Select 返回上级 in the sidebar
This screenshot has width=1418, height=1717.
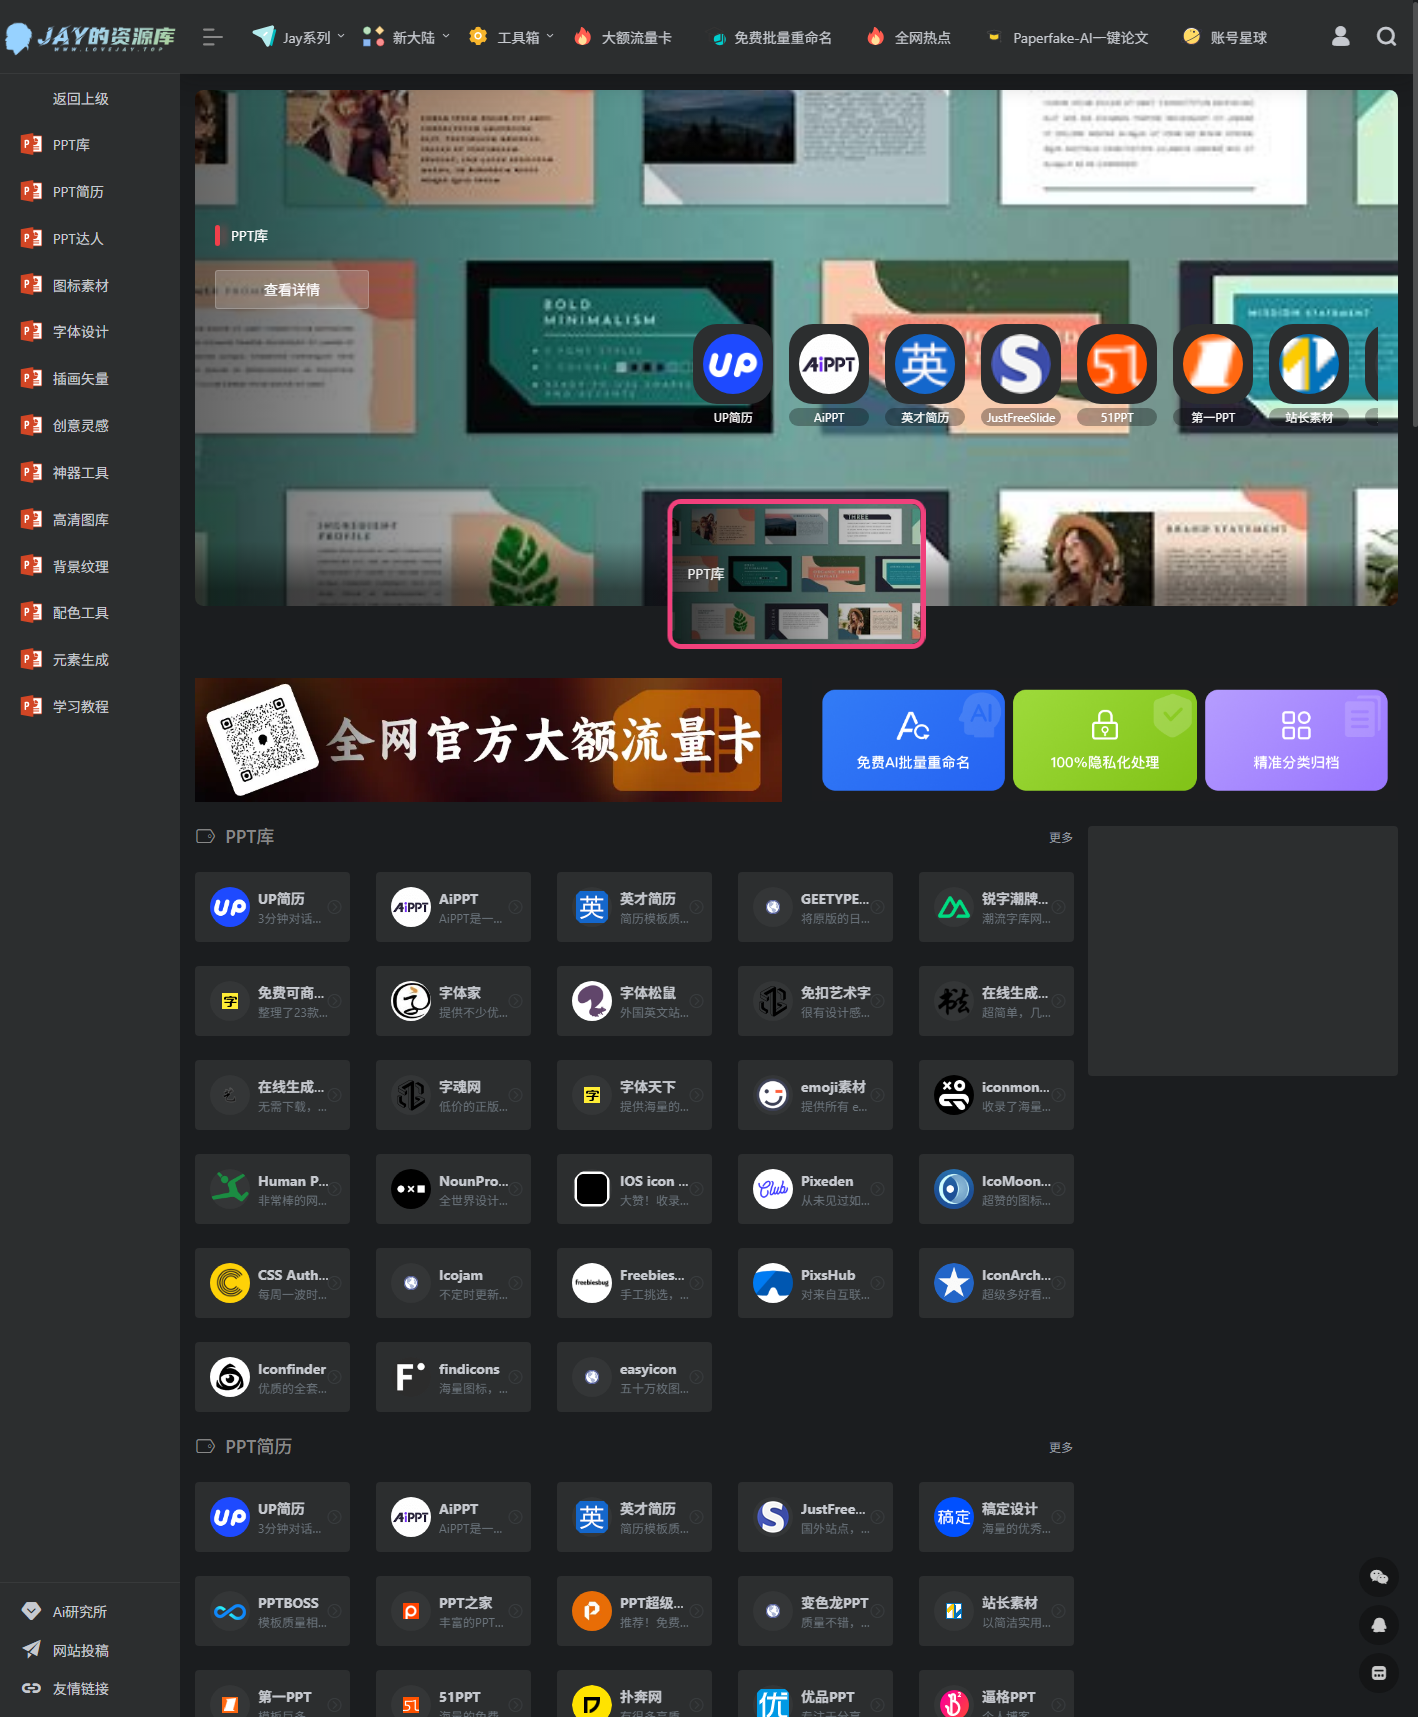pyautogui.click(x=81, y=98)
